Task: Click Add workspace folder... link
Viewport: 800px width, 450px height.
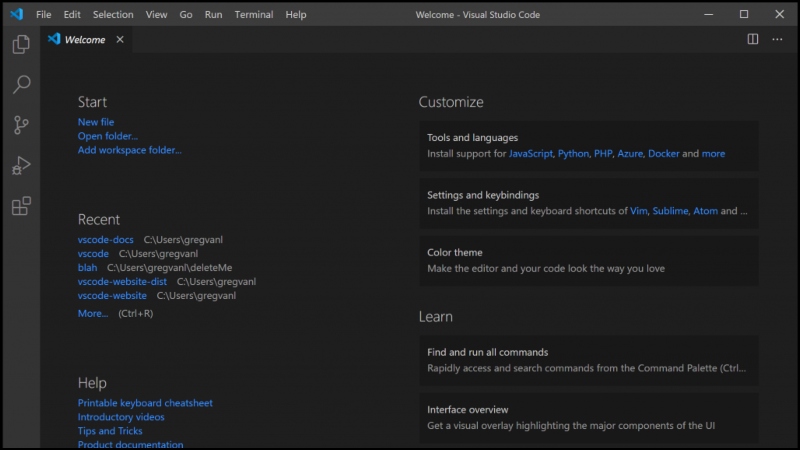Action: tap(130, 150)
